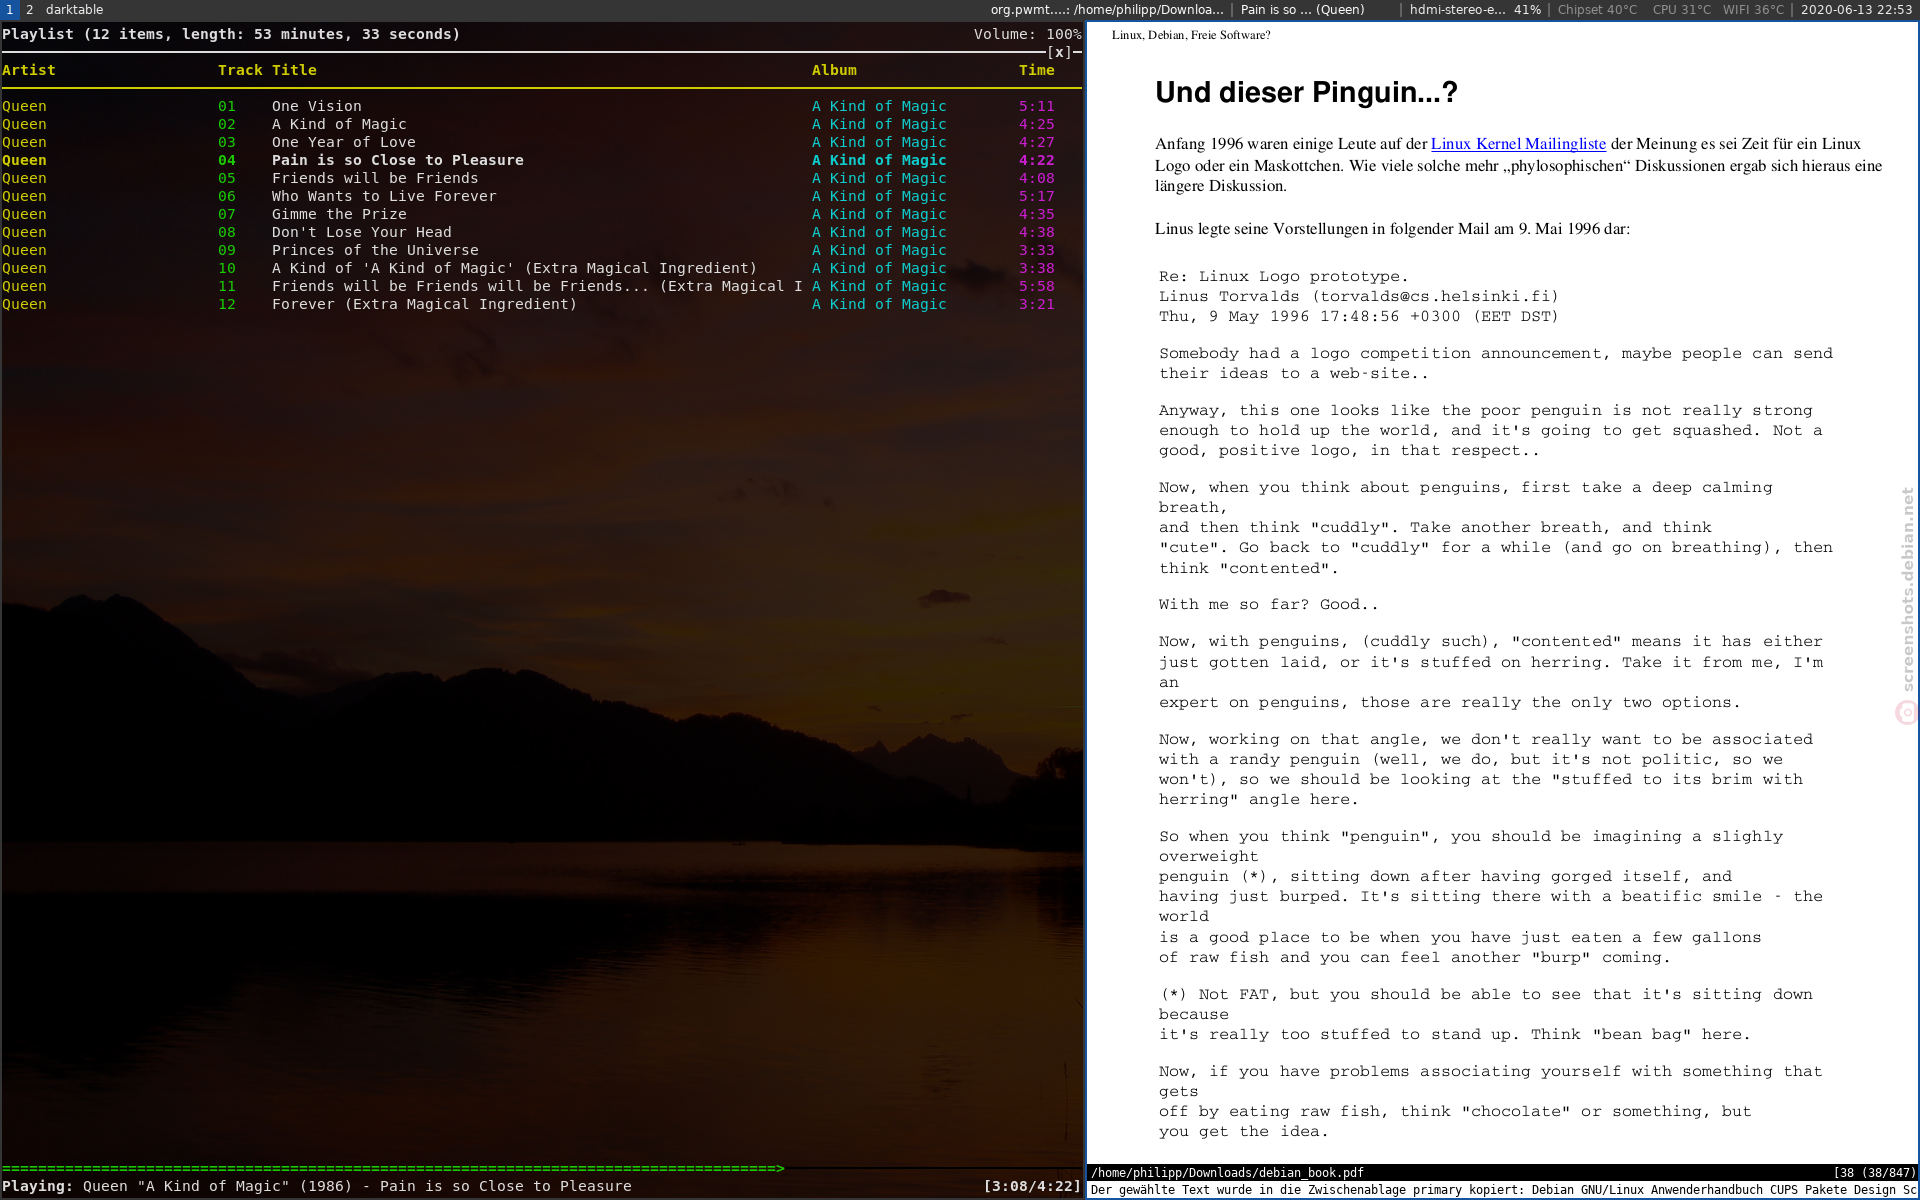Click org.pwmt window title in top bar

1107,9
